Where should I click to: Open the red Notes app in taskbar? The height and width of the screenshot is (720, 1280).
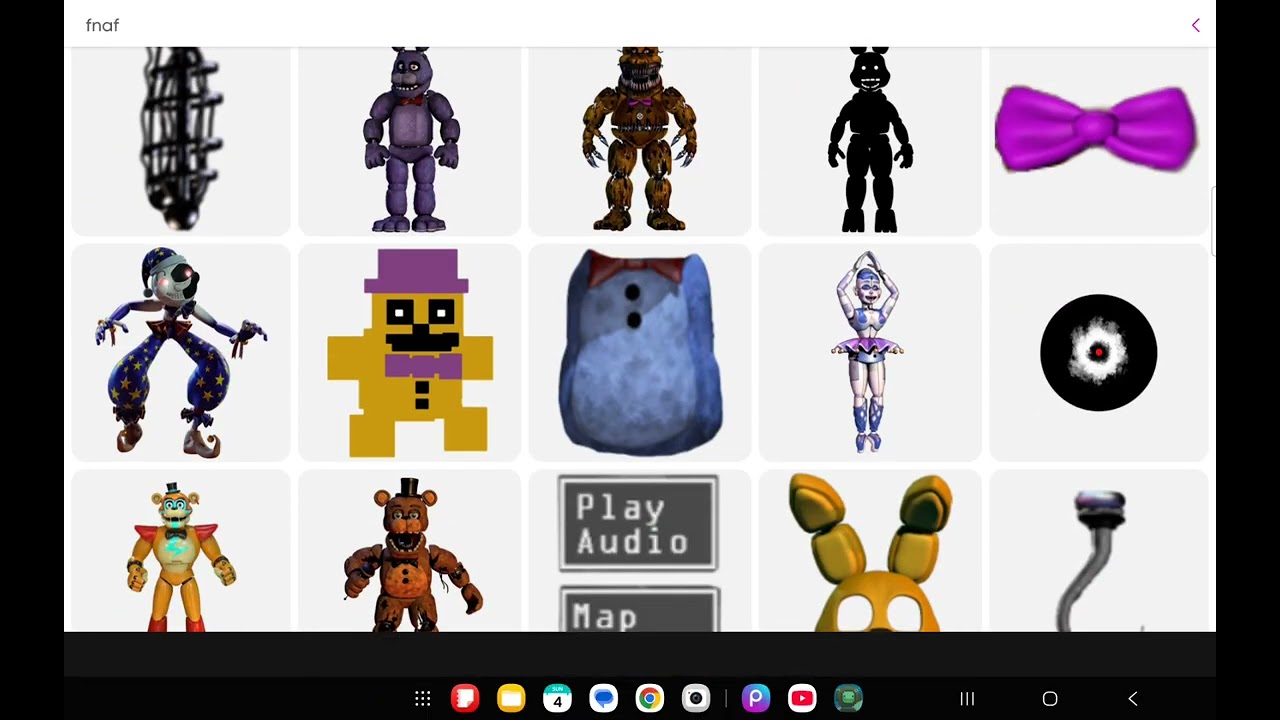click(464, 698)
